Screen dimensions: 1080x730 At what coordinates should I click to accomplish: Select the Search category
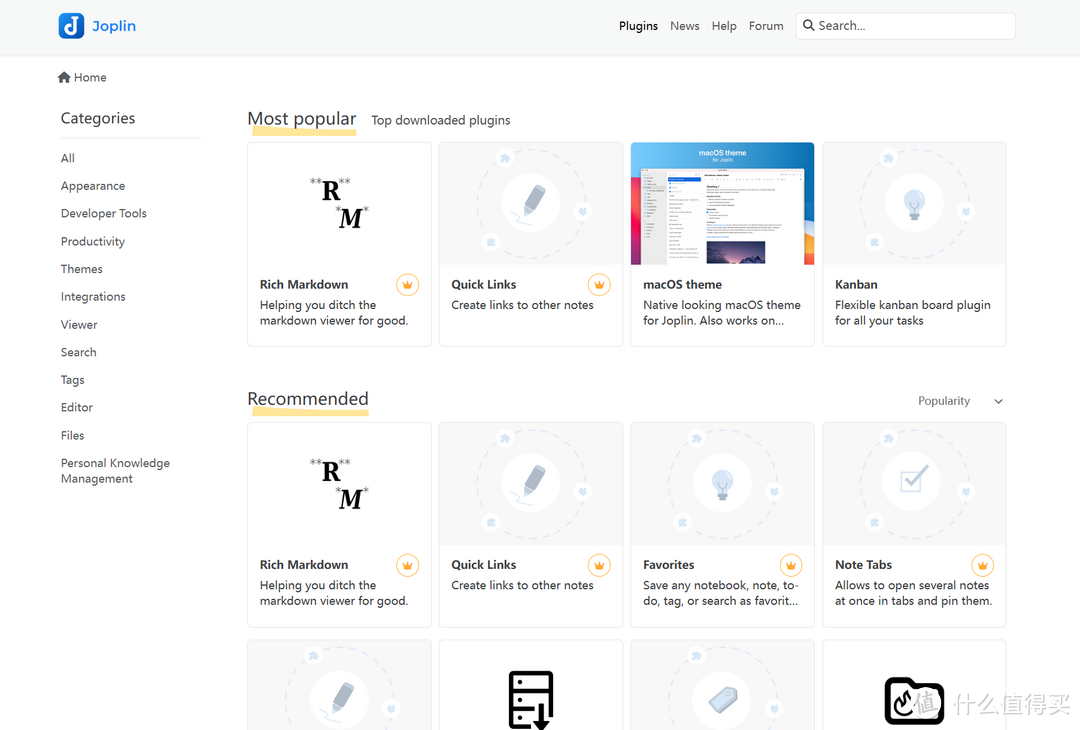coord(79,352)
